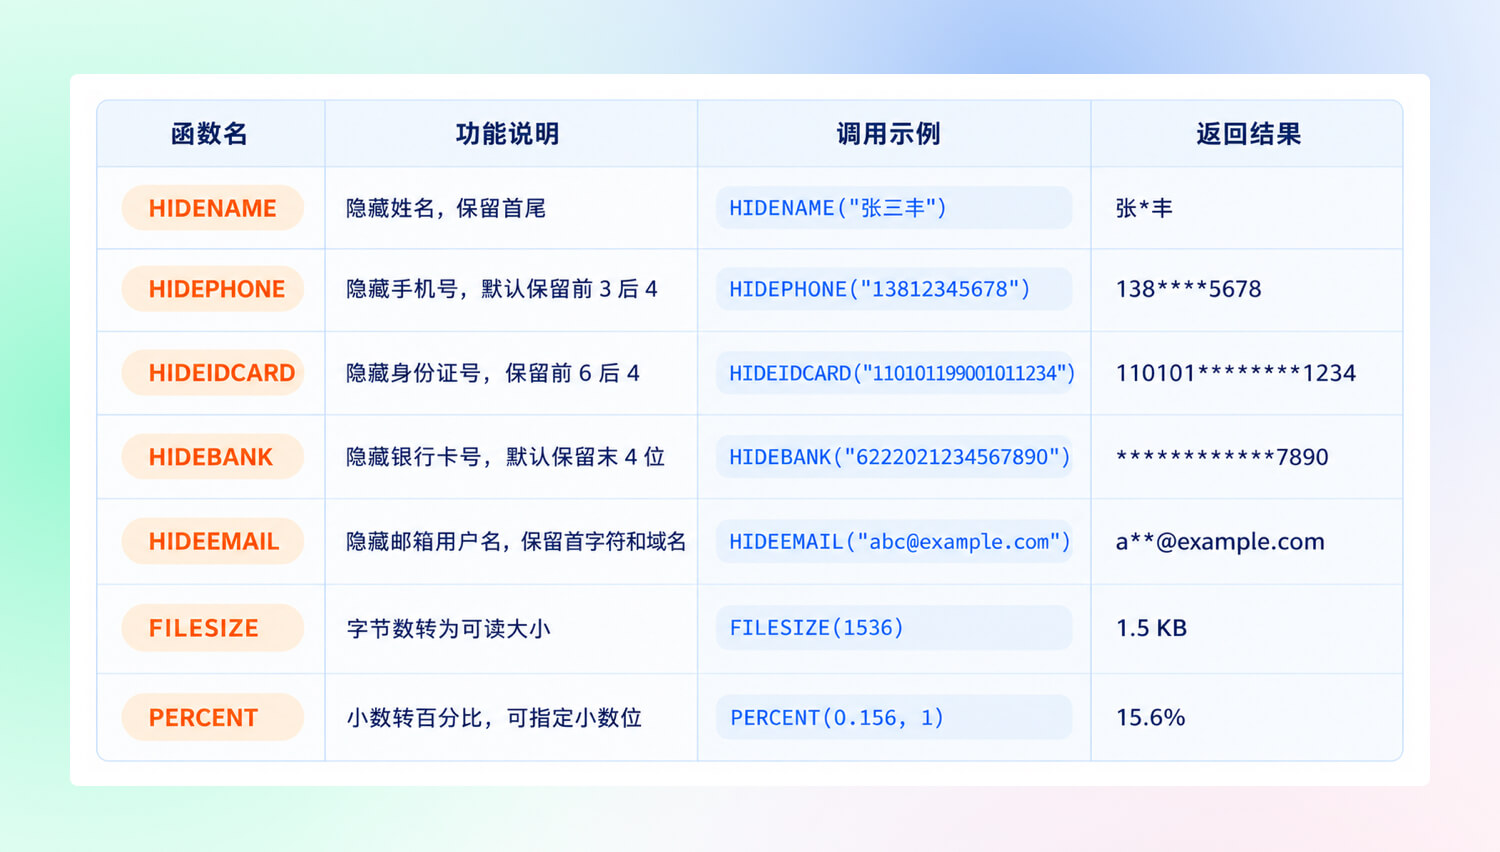This screenshot has height=852, width=1500.
Task: Select the HIDEPHONE function tag
Action: tap(213, 289)
